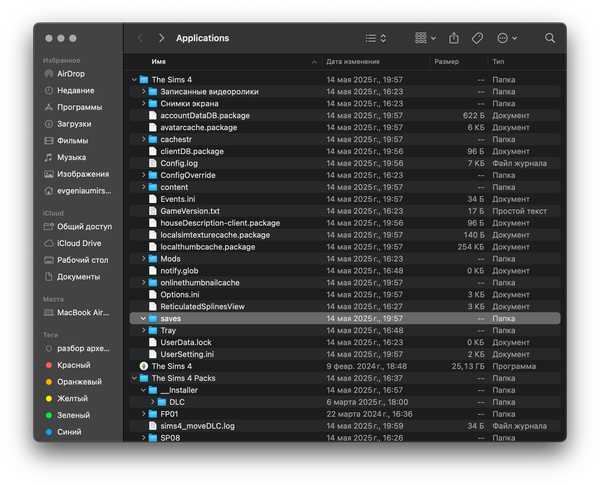This screenshot has width=600, height=486.
Task: Open the evgeniaumirs home folder
Action: pyautogui.click(x=78, y=191)
